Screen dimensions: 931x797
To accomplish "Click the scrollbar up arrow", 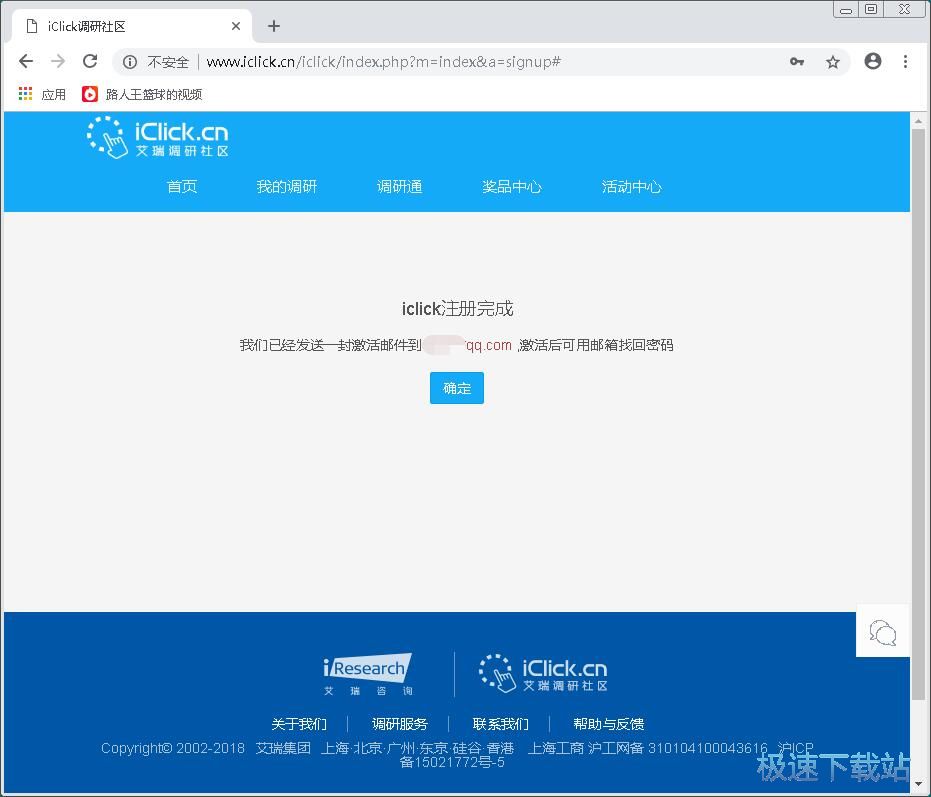I will tap(918, 121).
